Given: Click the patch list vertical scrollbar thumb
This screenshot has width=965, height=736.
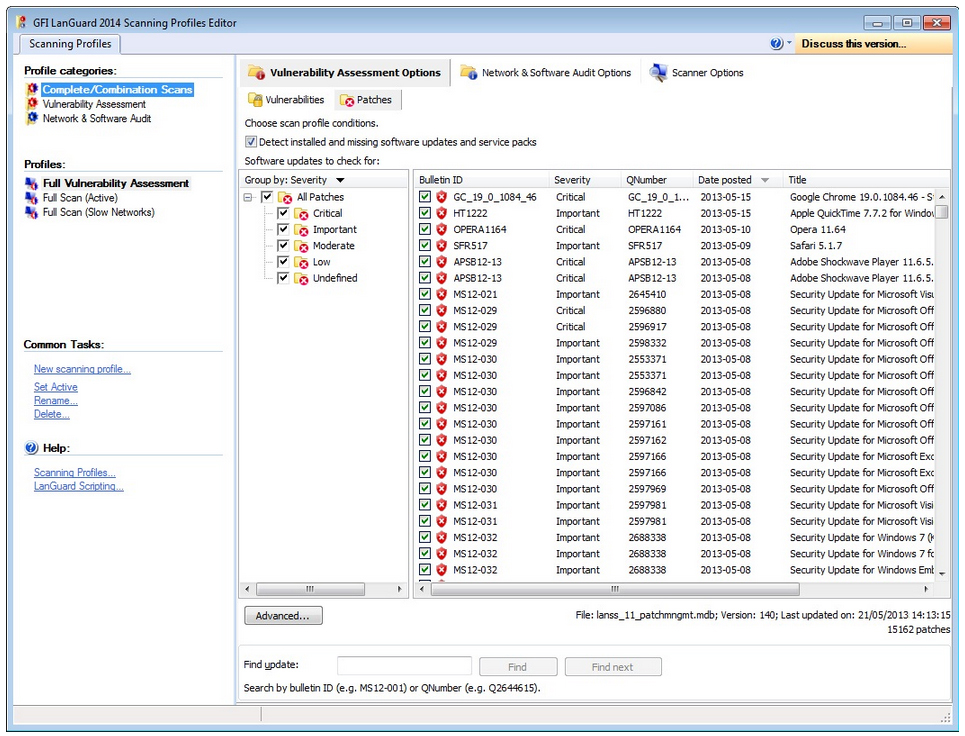Looking at the screenshot, I should [942, 213].
